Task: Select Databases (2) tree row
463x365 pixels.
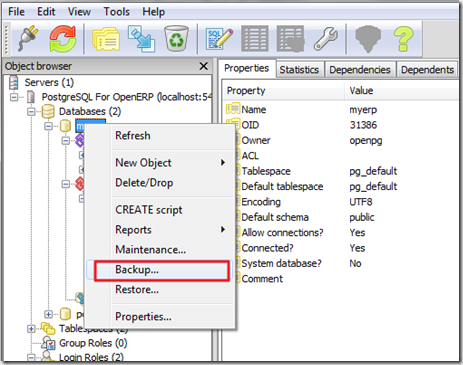Action: click(x=90, y=111)
